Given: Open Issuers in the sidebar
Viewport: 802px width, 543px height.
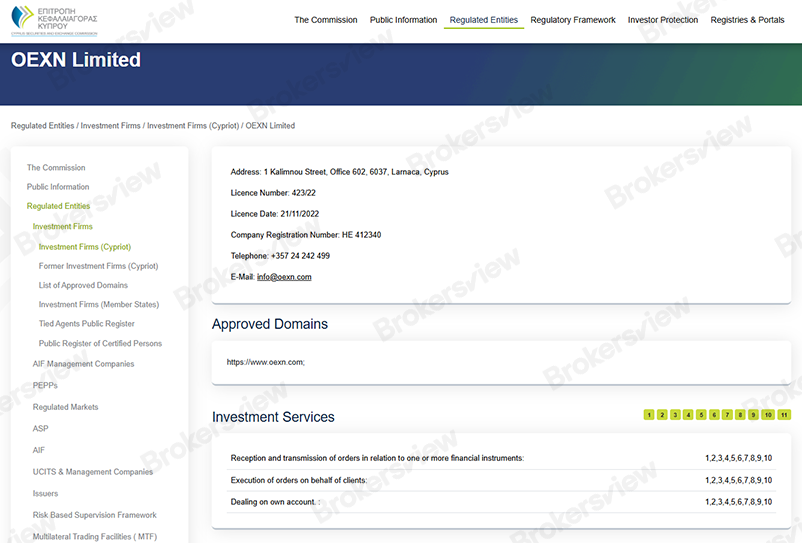Looking at the screenshot, I should click(46, 494).
